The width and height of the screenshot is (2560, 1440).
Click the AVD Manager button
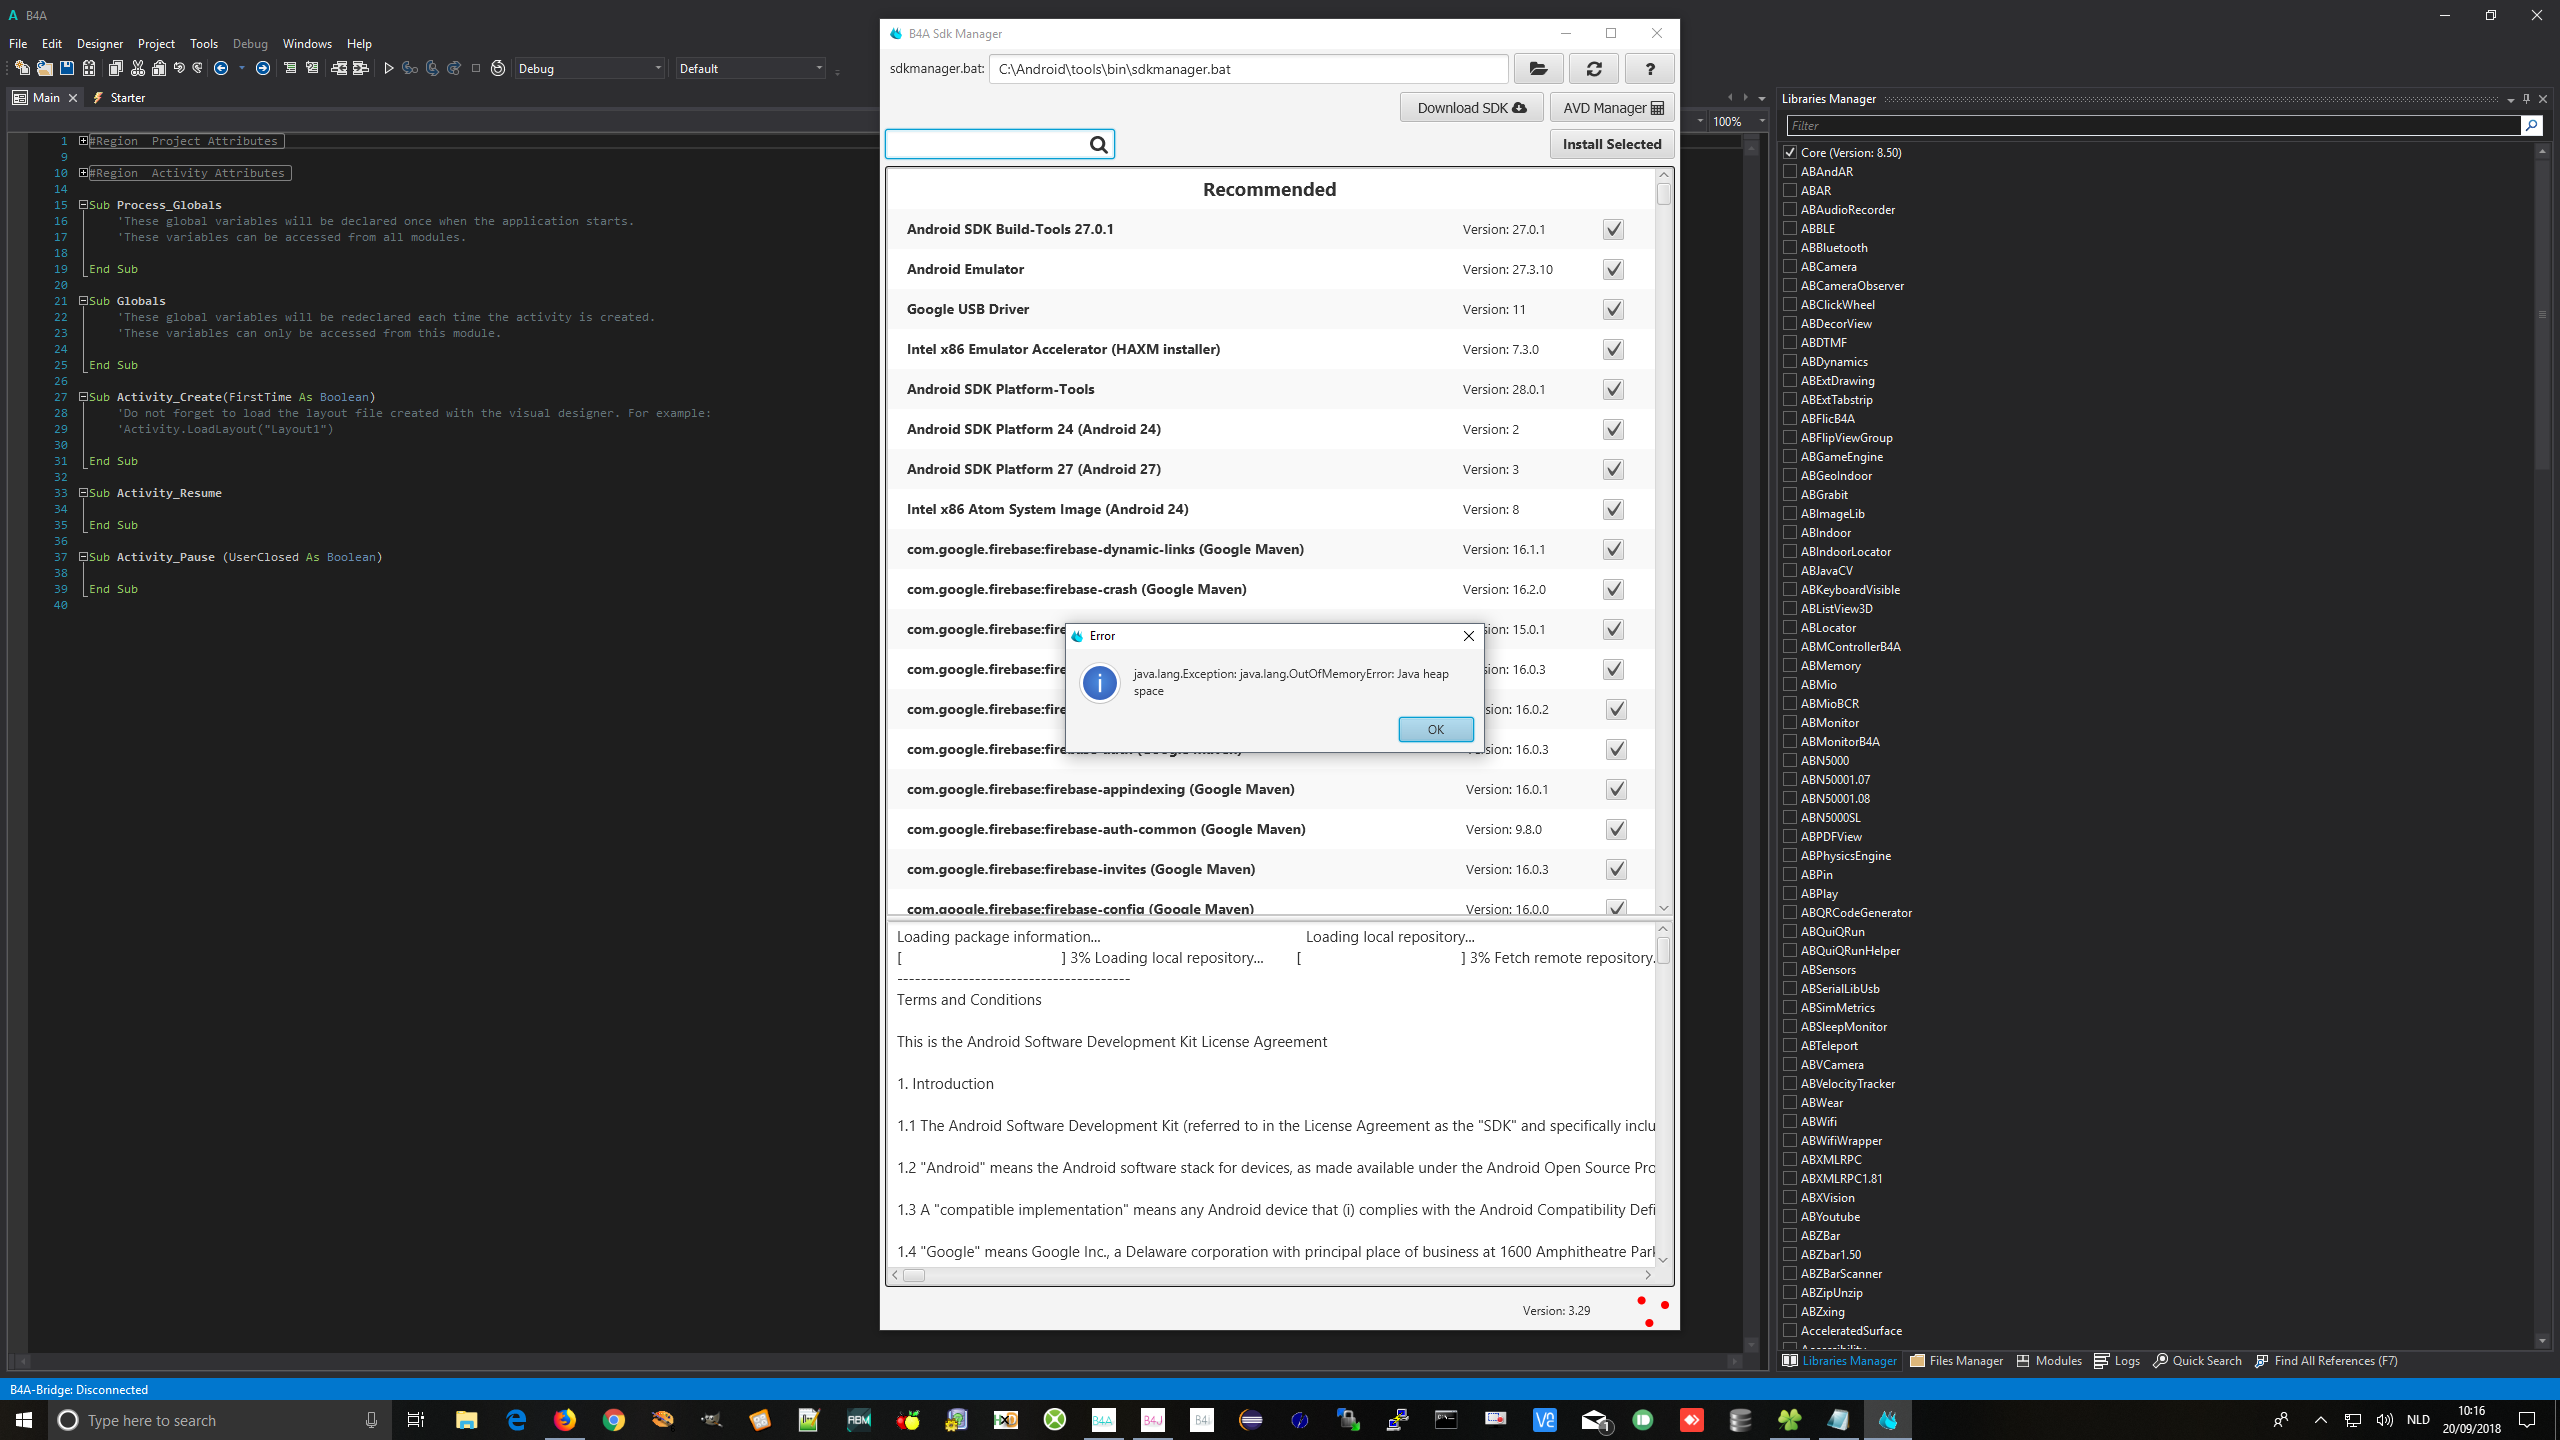pyautogui.click(x=1612, y=108)
